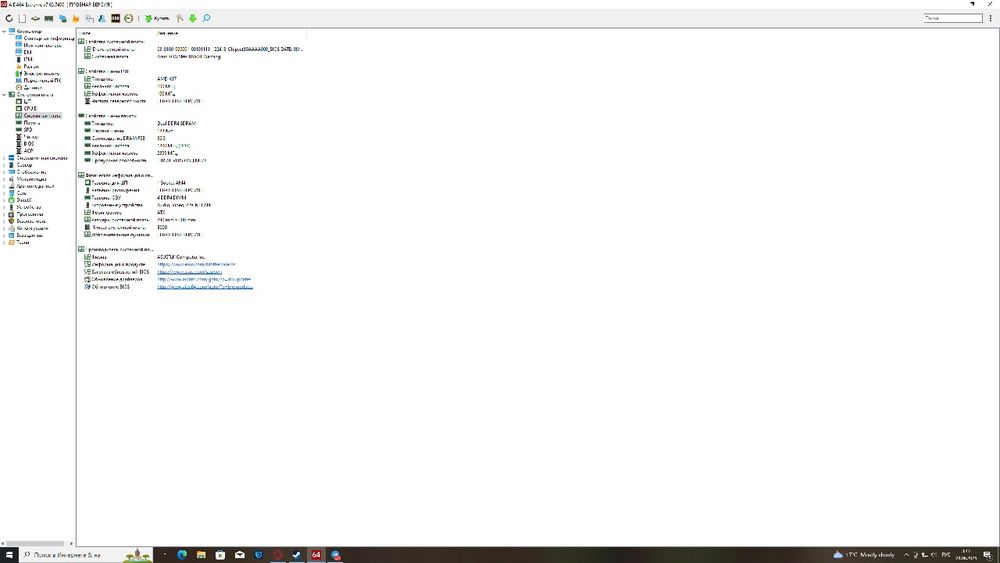Open the BIOS download URL link
The height and width of the screenshot is (563, 1000).
[x=189, y=272]
